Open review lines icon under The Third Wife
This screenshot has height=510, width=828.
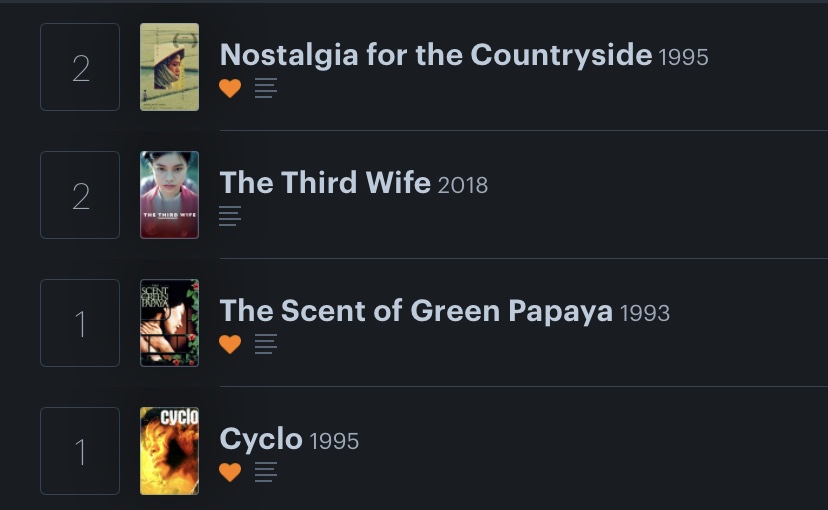230,216
